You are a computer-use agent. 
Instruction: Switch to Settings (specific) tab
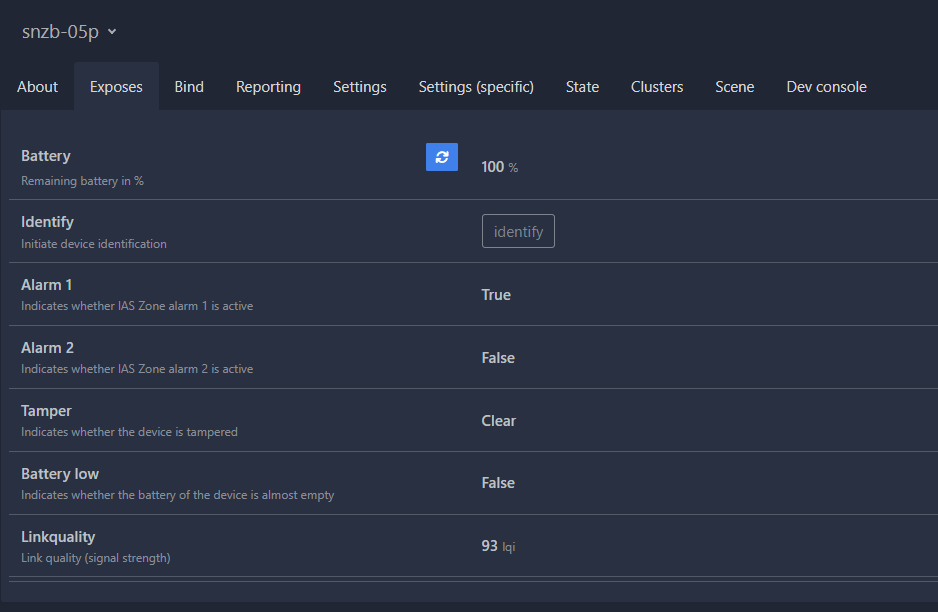476,87
